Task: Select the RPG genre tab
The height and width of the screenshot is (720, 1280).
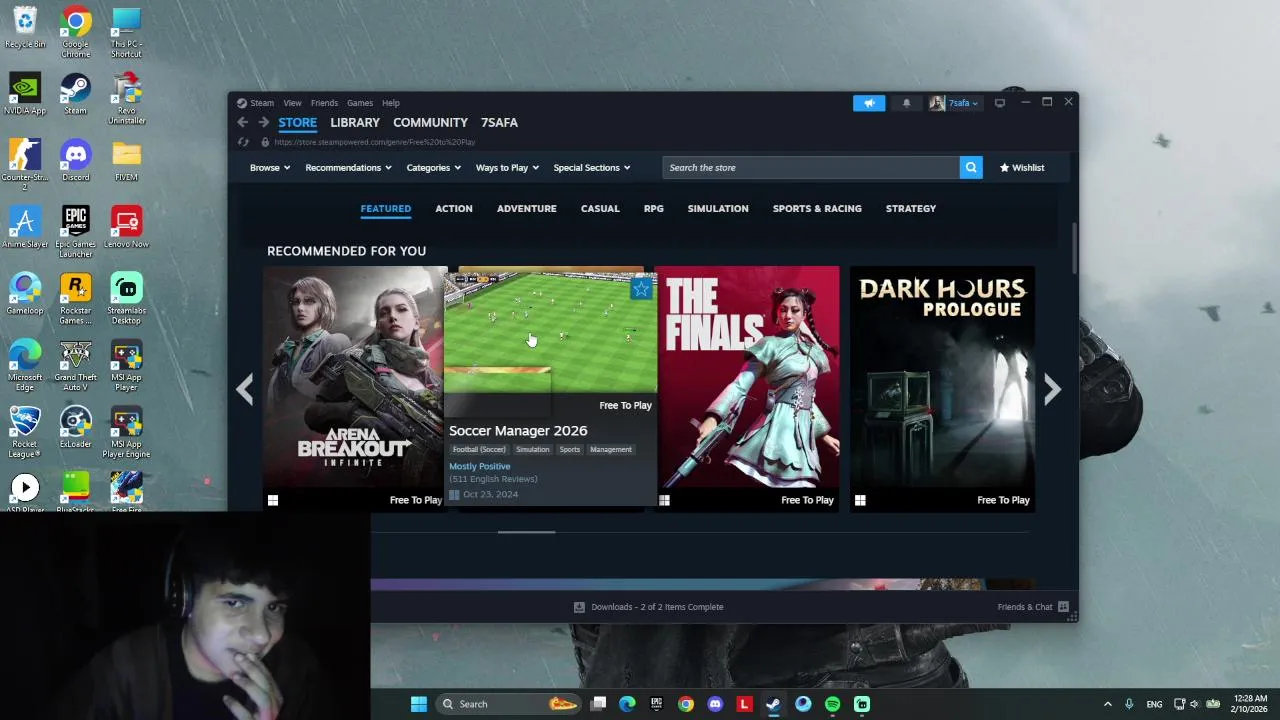Action: pos(654,209)
